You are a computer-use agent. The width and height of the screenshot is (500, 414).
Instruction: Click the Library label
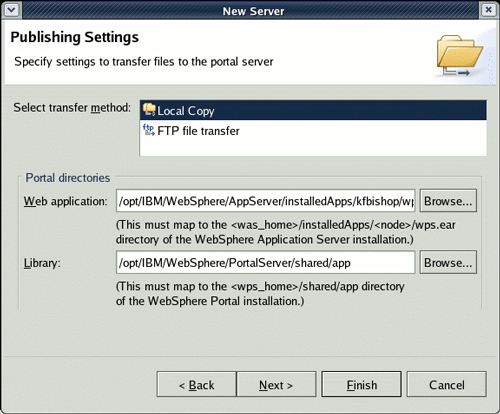[42, 263]
